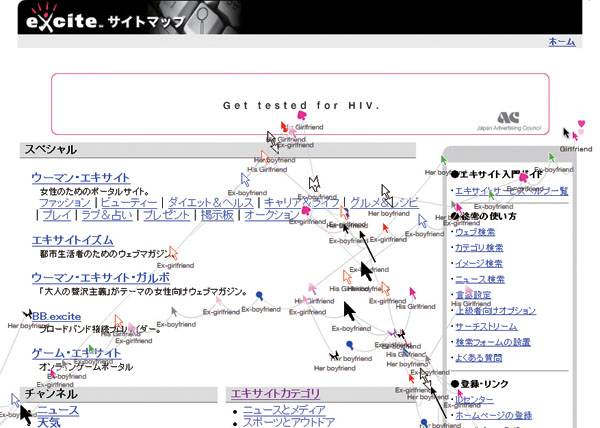
Task: Select the ダイエット&ヘルス link
Action: [x=211, y=203]
